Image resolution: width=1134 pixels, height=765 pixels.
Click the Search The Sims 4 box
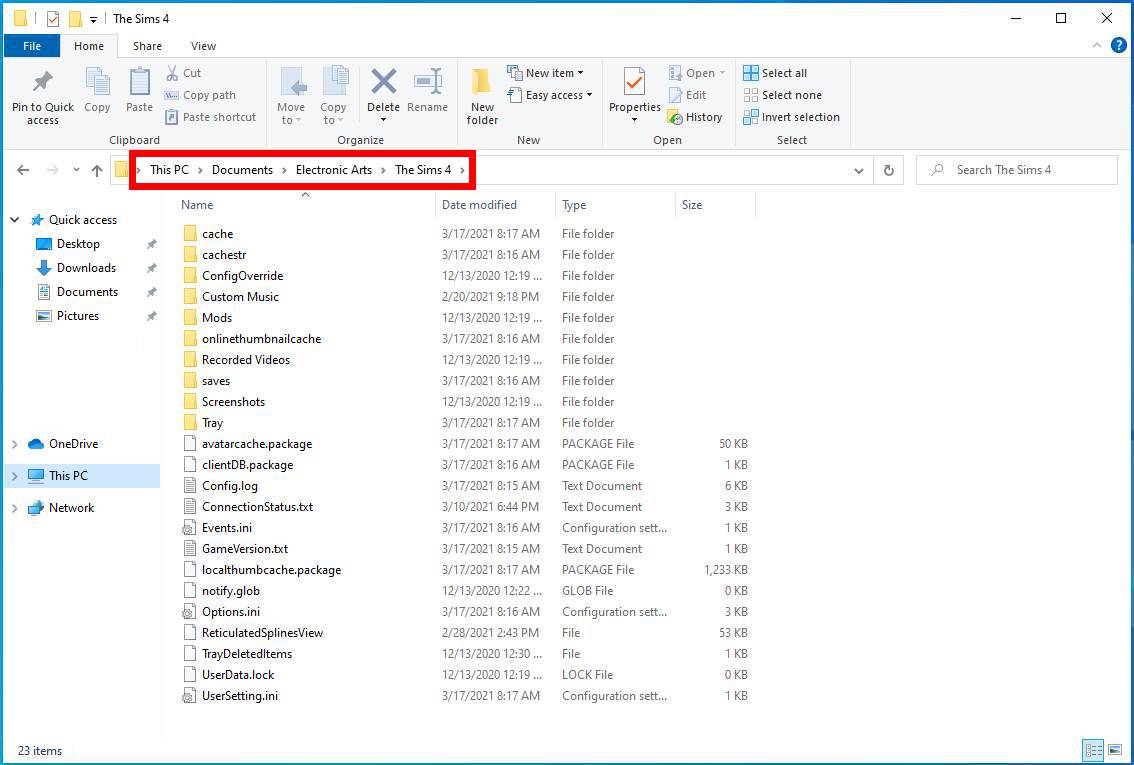coord(1016,170)
